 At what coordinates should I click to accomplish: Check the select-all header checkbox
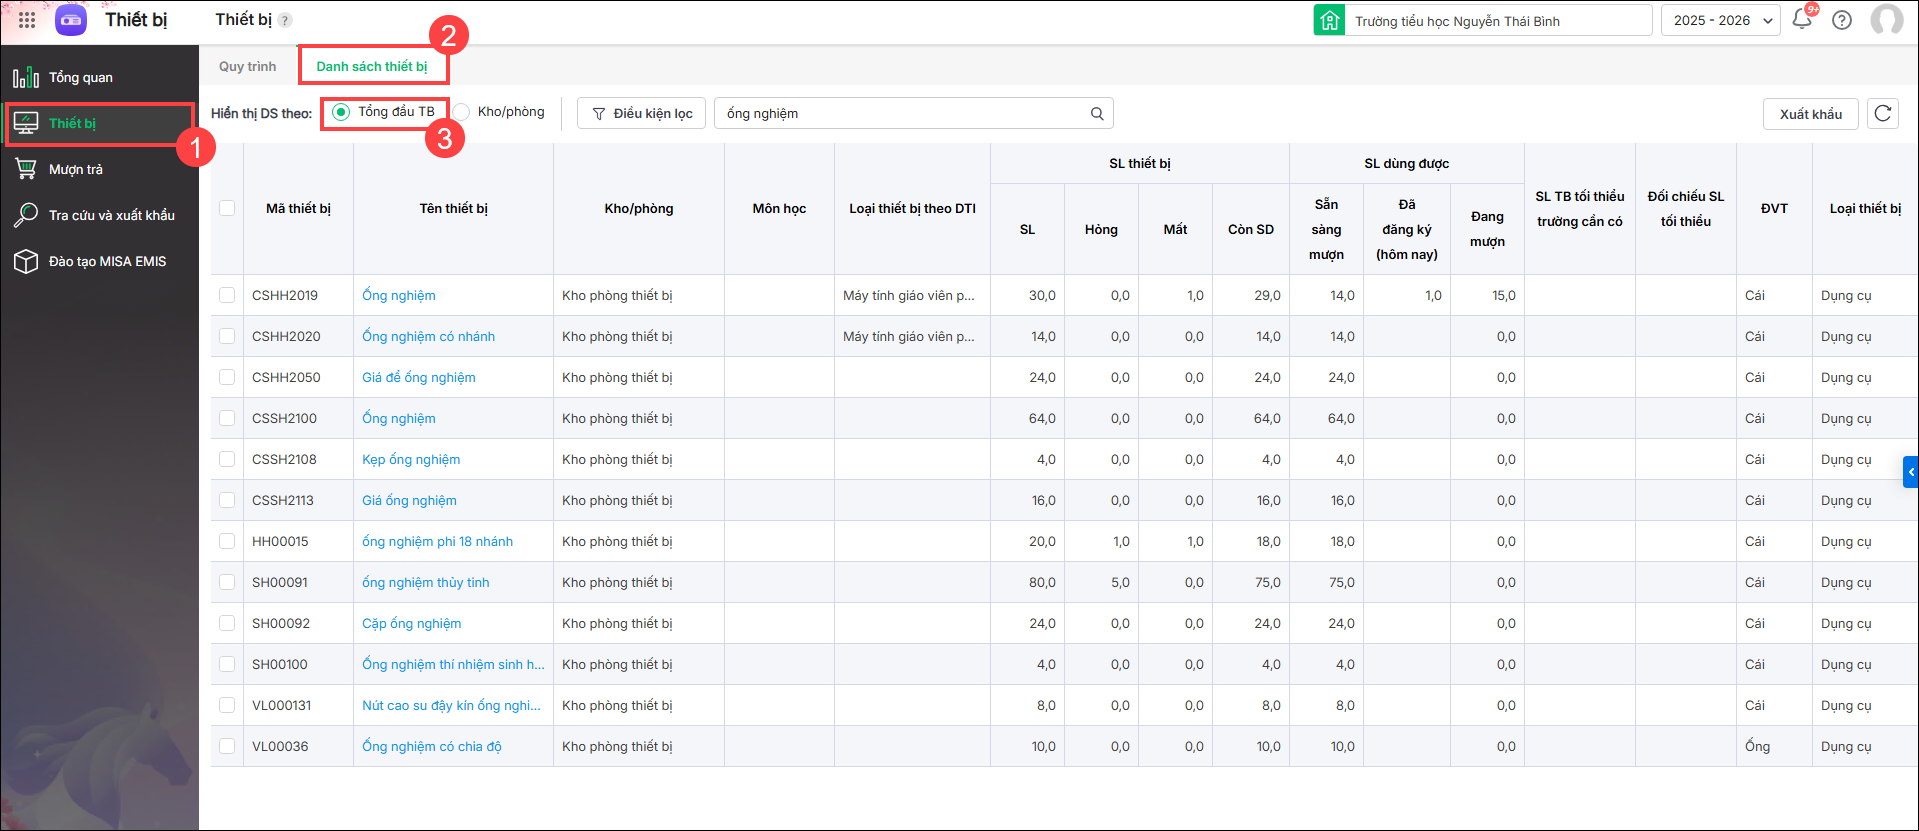pyautogui.click(x=227, y=208)
